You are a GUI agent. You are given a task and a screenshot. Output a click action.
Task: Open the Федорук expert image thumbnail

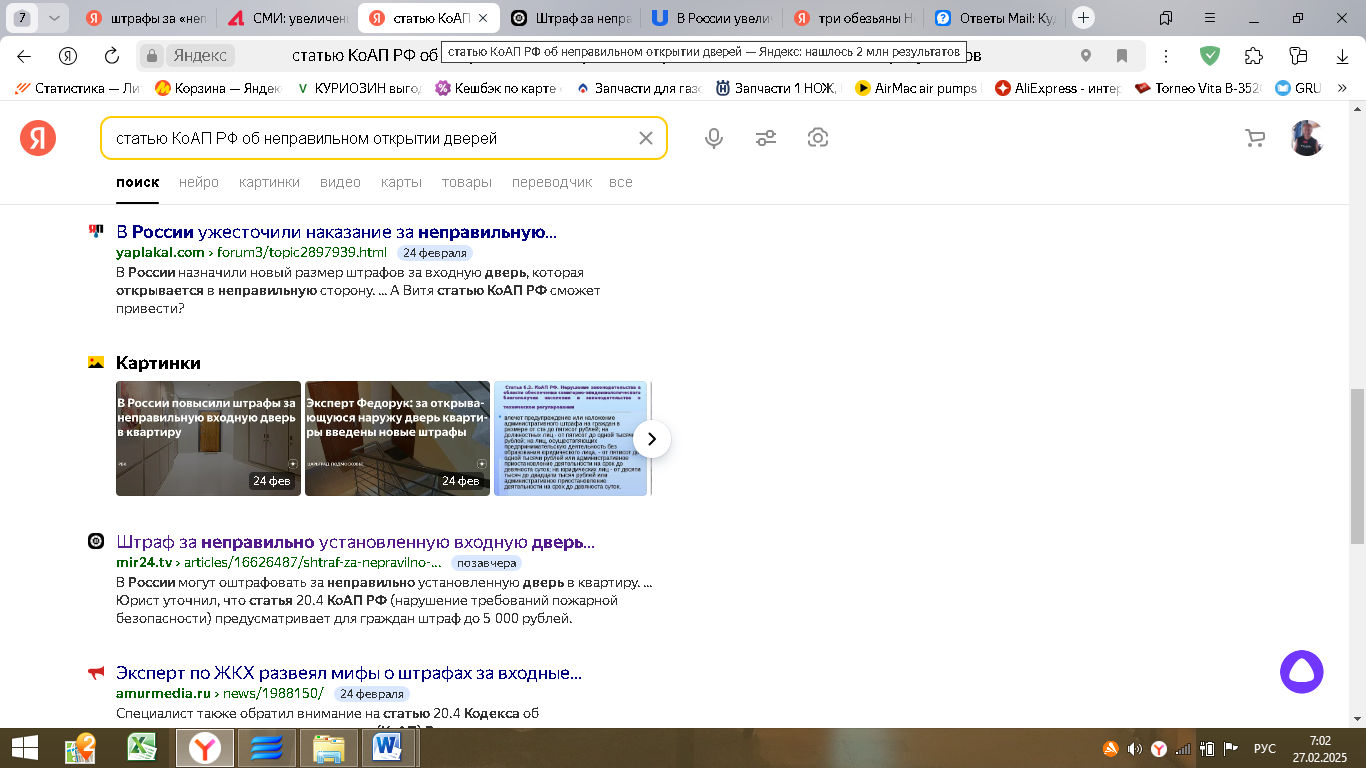tap(397, 439)
